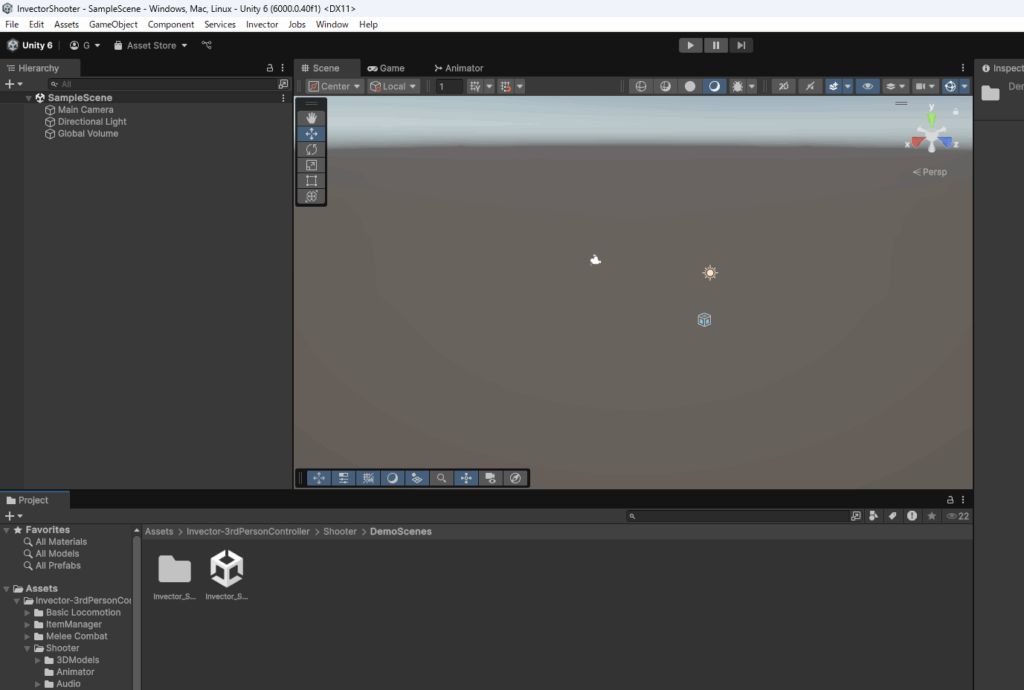This screenshot has width=1024, height=690.
Task: Select the Hand view tool
Action: click(x=311, y=118)
